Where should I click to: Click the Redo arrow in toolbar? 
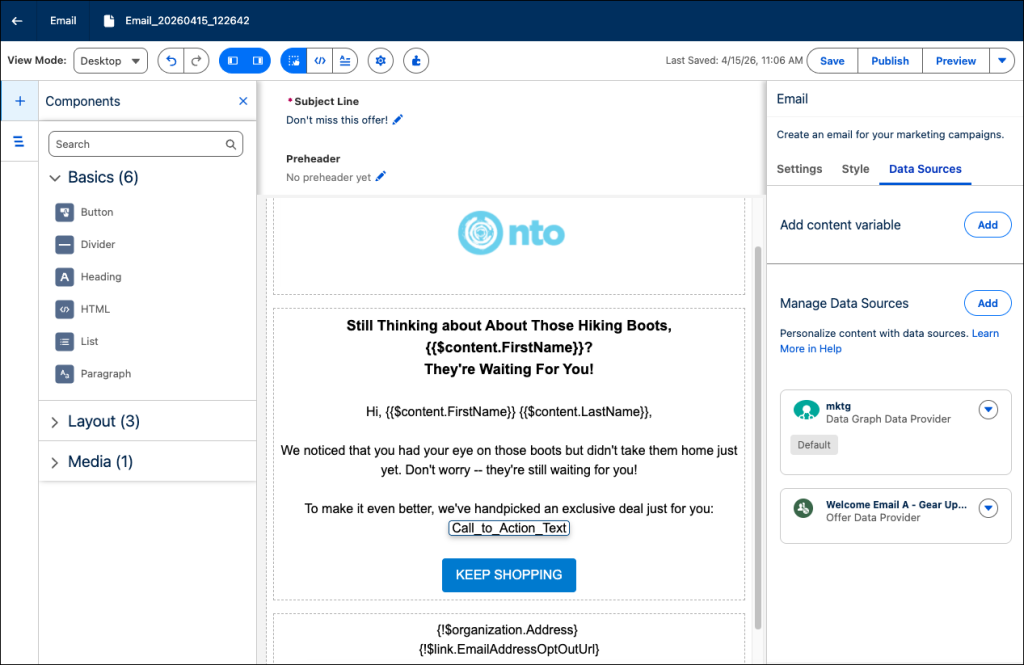197,61
